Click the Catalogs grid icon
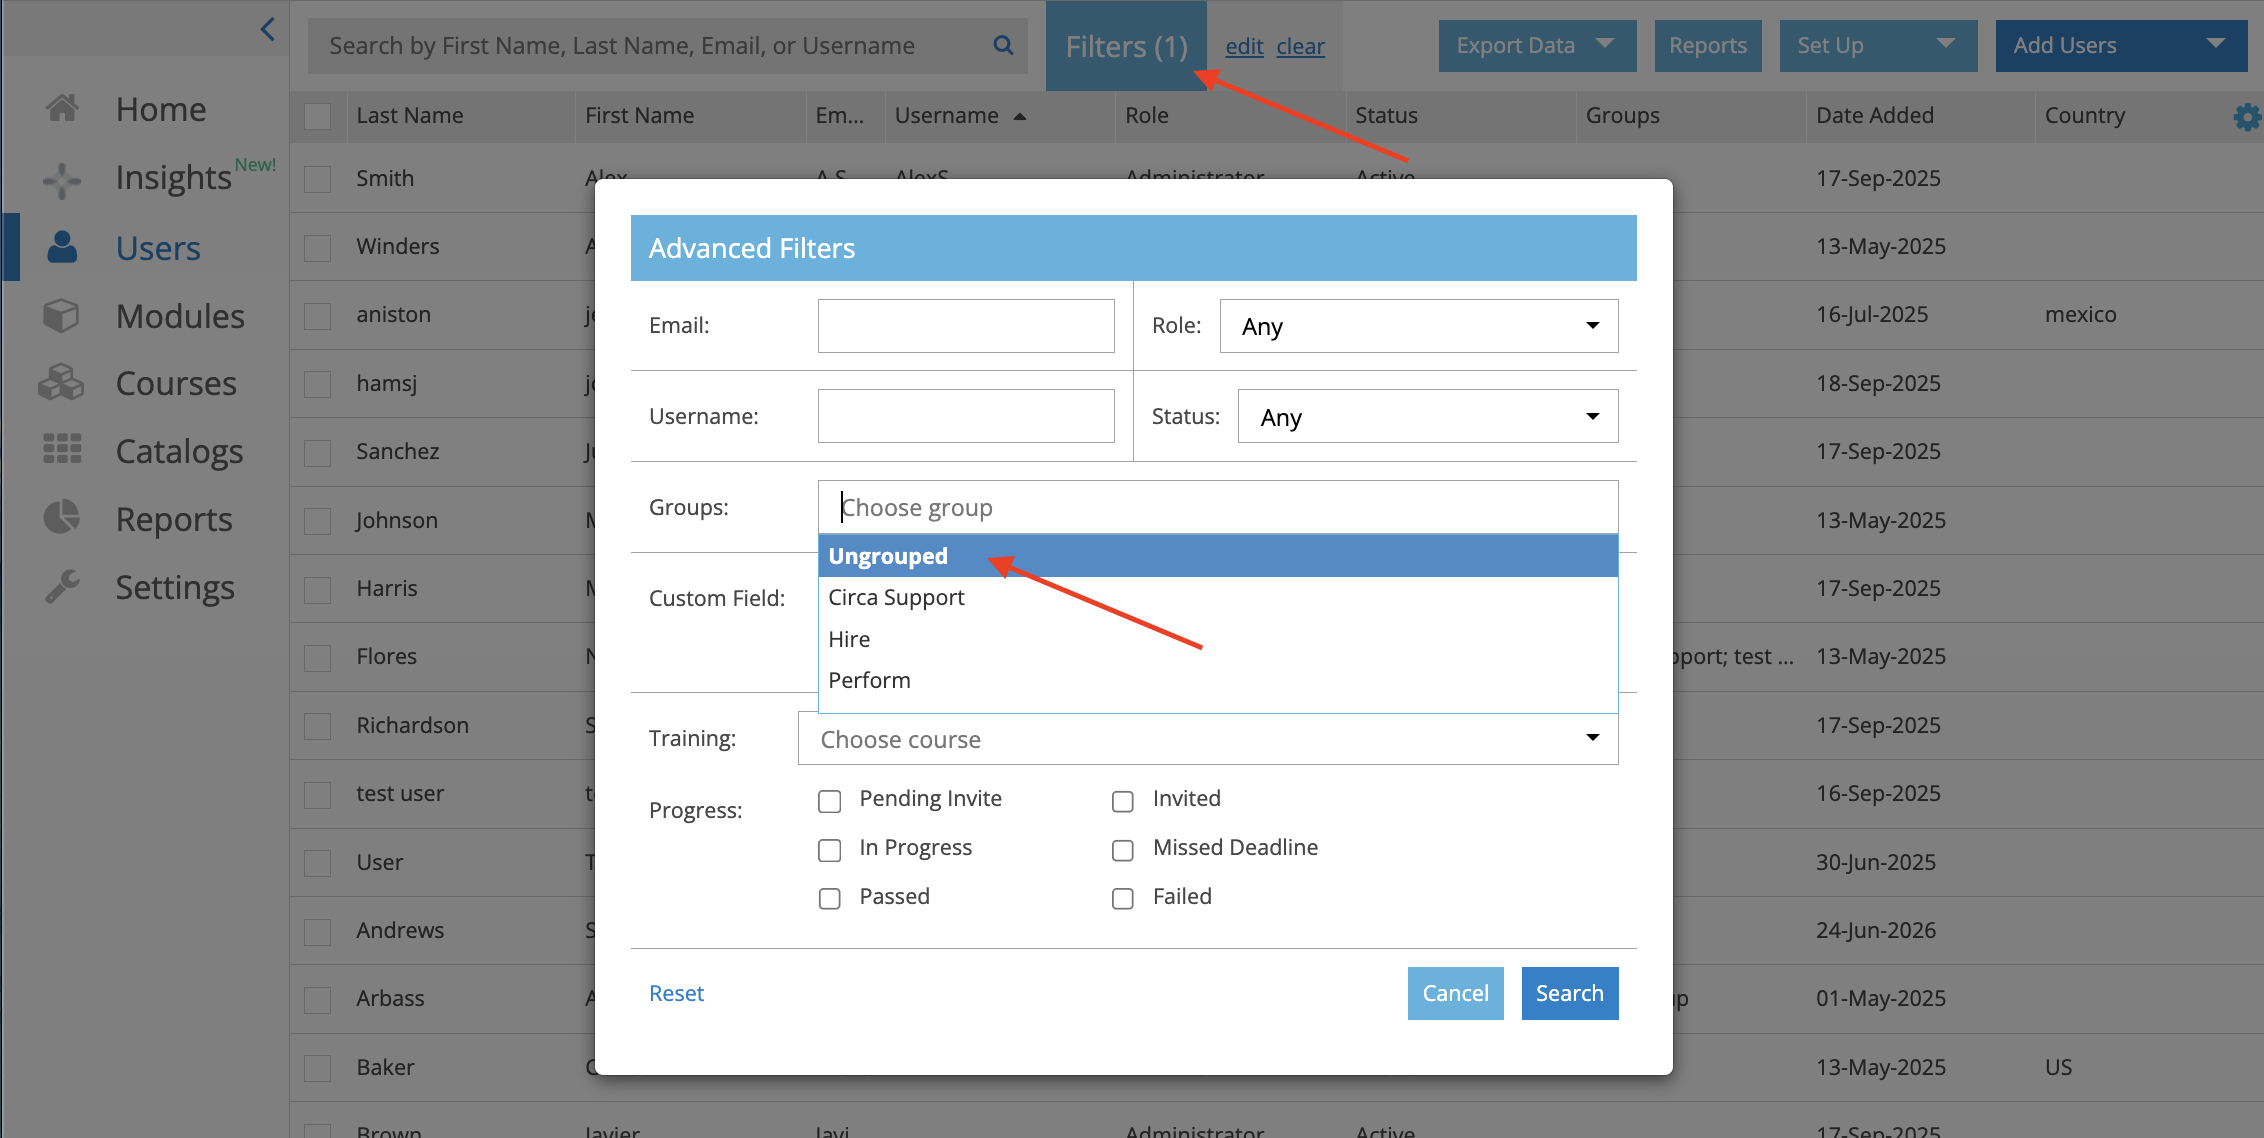The height and width of the screenshot is (1138, 2264). (x=62, y=449)
